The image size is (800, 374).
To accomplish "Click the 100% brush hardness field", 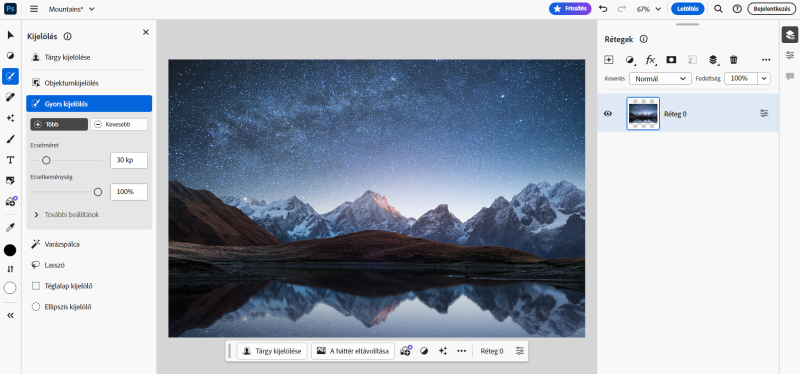I will tap(129, 192).
